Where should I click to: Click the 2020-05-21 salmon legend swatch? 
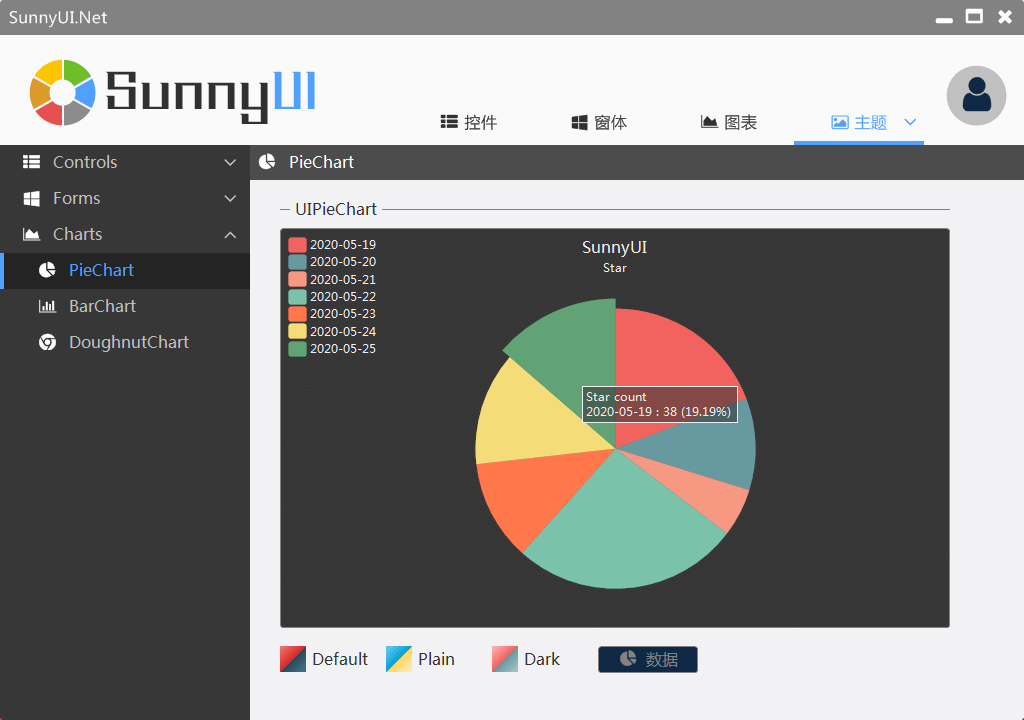297,279
